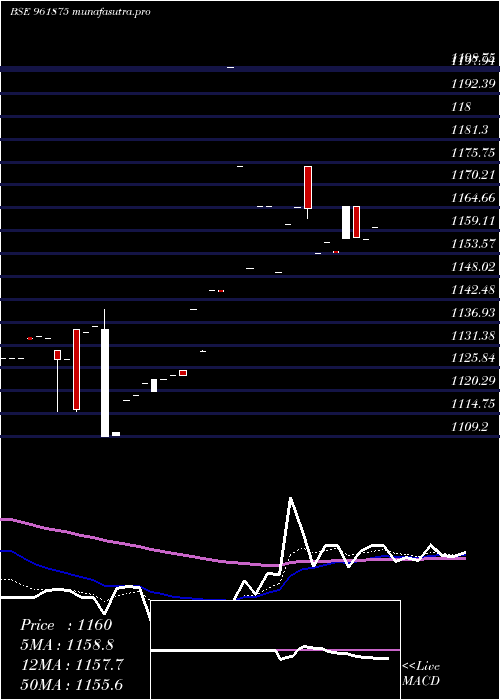Screen dimensions: 500x700
Task: Click the 50MA : 1155.6 readout
Action: point(71,684)
